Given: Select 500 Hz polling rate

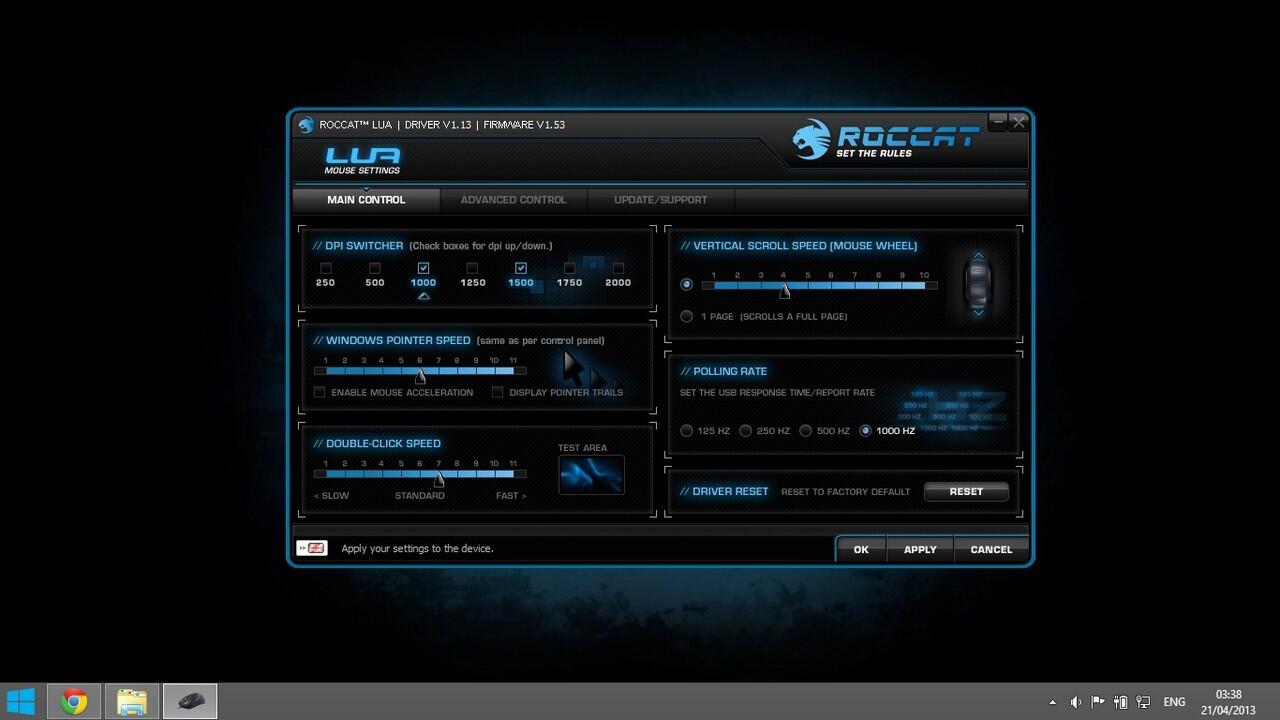Looking at the screenshot, I should pos(805,431).
